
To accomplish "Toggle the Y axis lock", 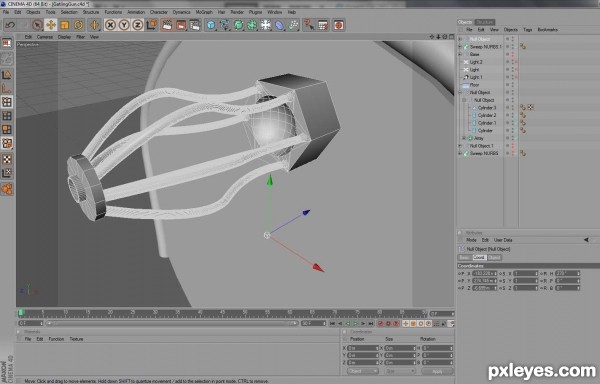I will click(124, 25).
